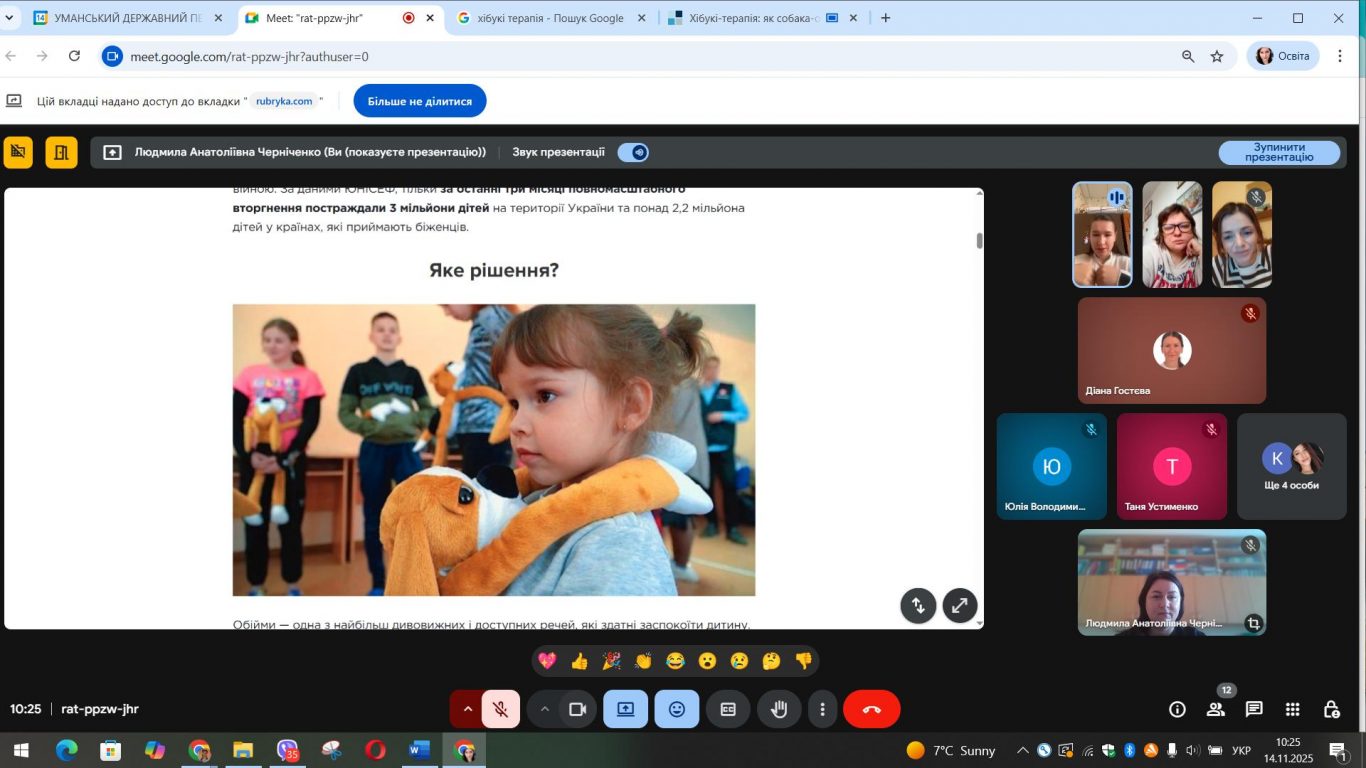1366x768 pixels.
Task: Send the thumbs up reaction
Action: pyautogui.click(x=579, y=661)
